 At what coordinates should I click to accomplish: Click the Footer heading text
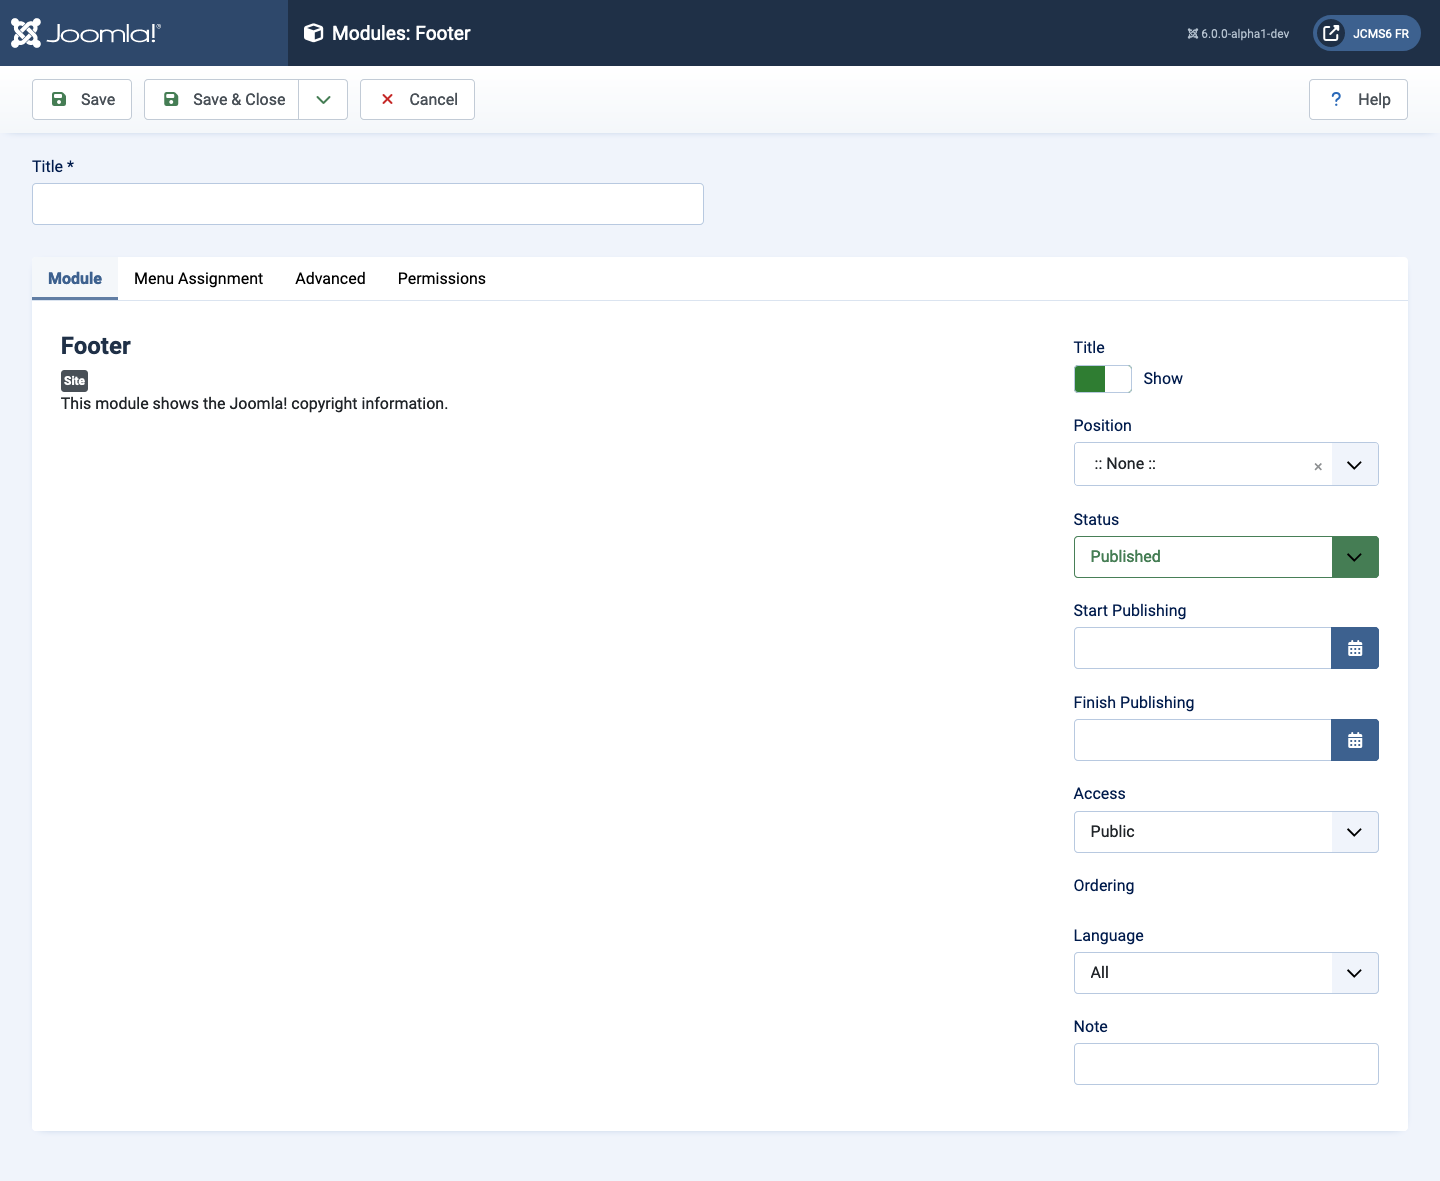click(96, 346)
